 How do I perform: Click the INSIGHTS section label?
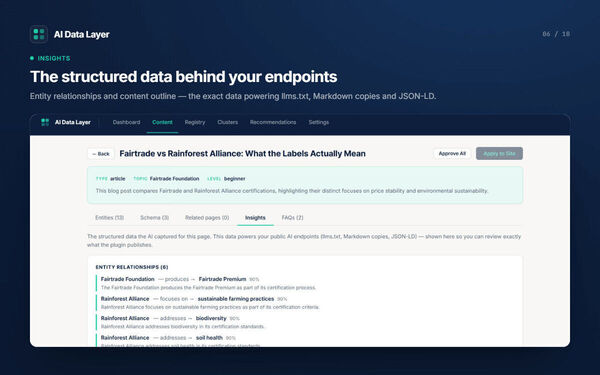coord(54,58)
